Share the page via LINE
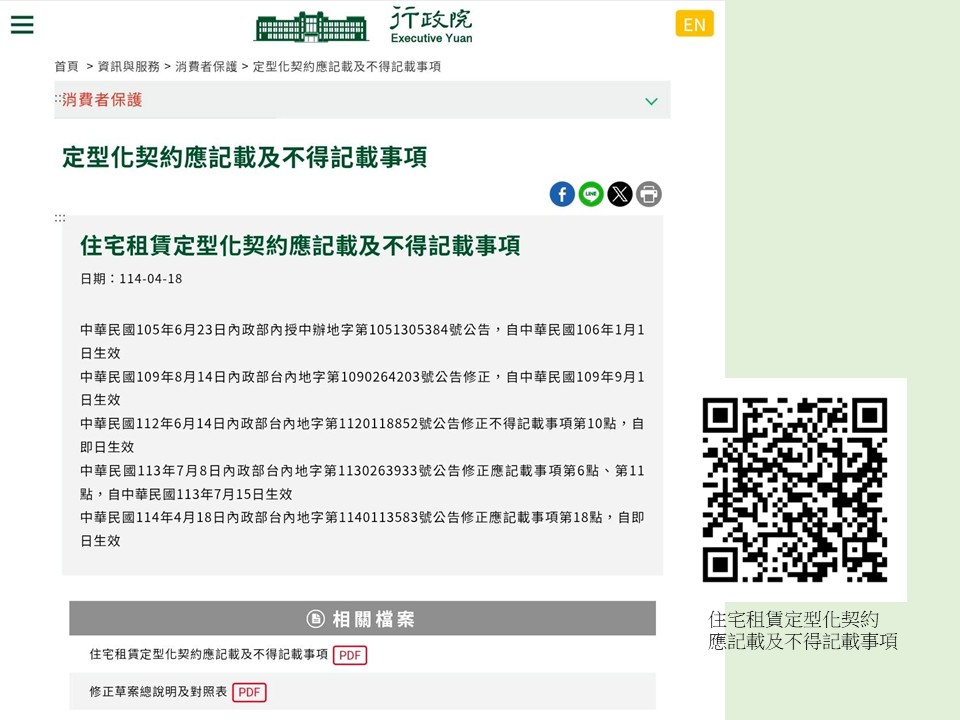This screenshot has width=960, height=720. [x=591, y=194]
